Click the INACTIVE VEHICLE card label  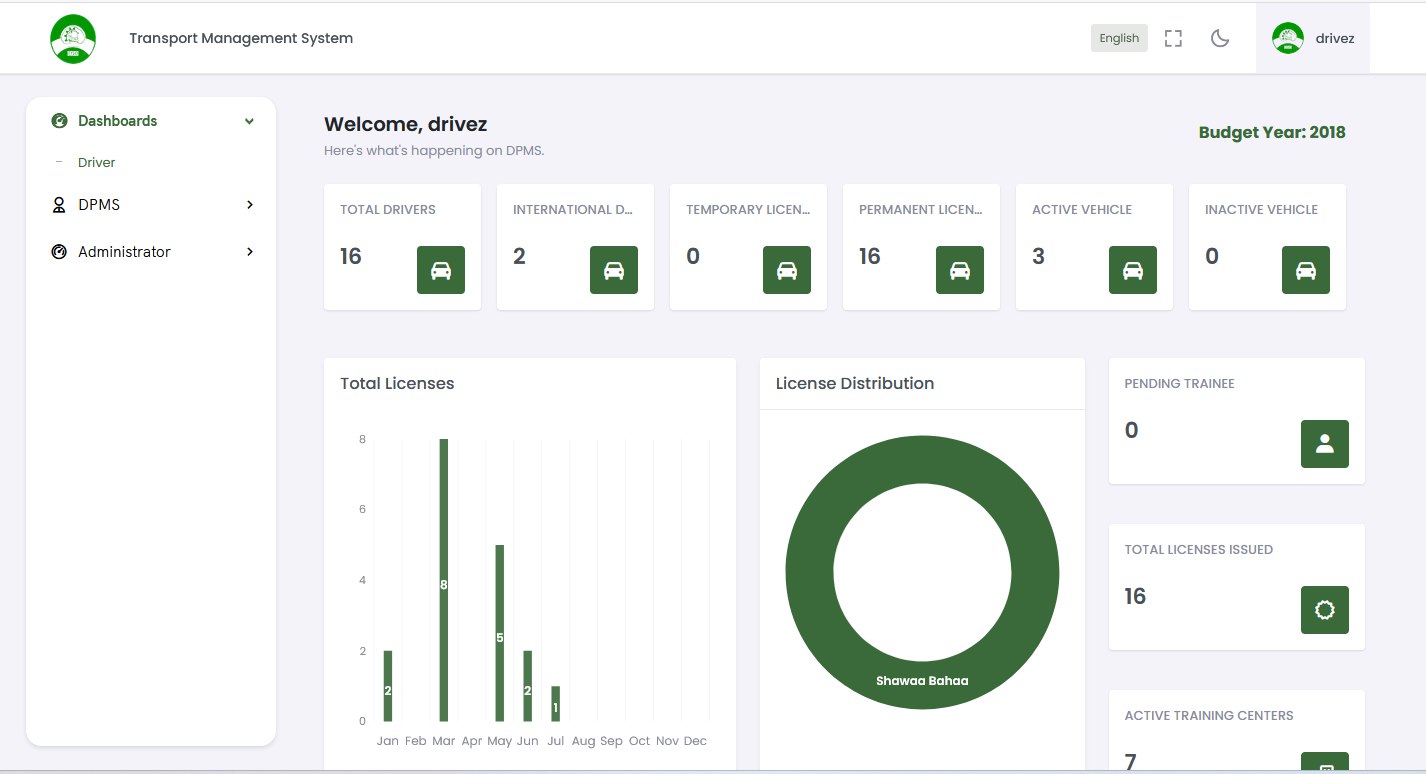coord(1261,210)
